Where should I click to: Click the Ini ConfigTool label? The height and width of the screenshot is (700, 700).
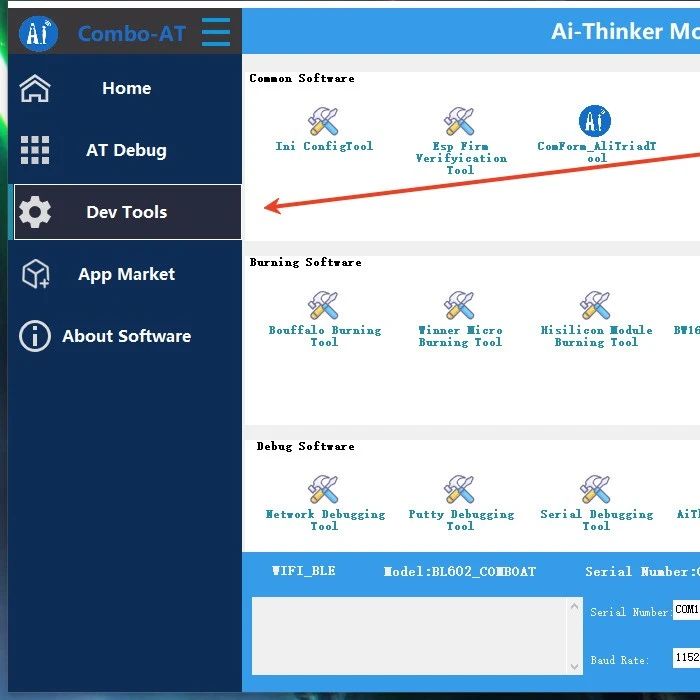324,146
